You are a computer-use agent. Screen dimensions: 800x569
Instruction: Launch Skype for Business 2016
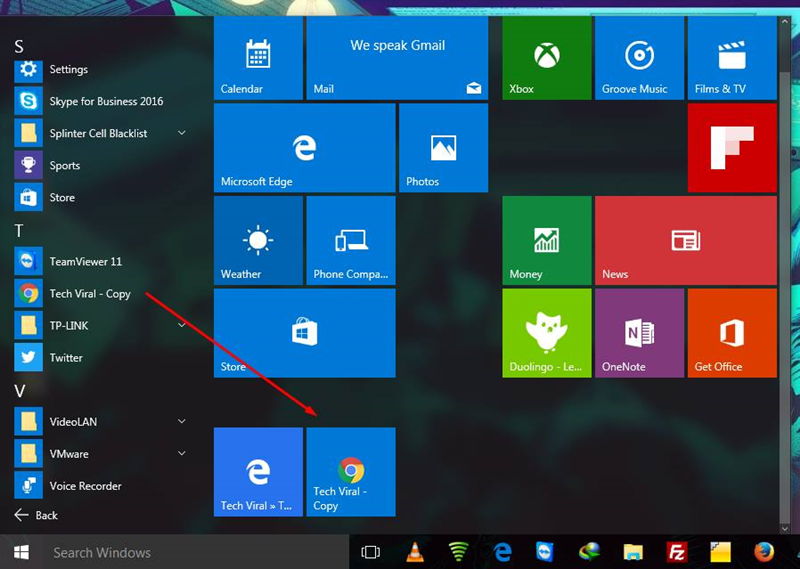click(100, 101)
